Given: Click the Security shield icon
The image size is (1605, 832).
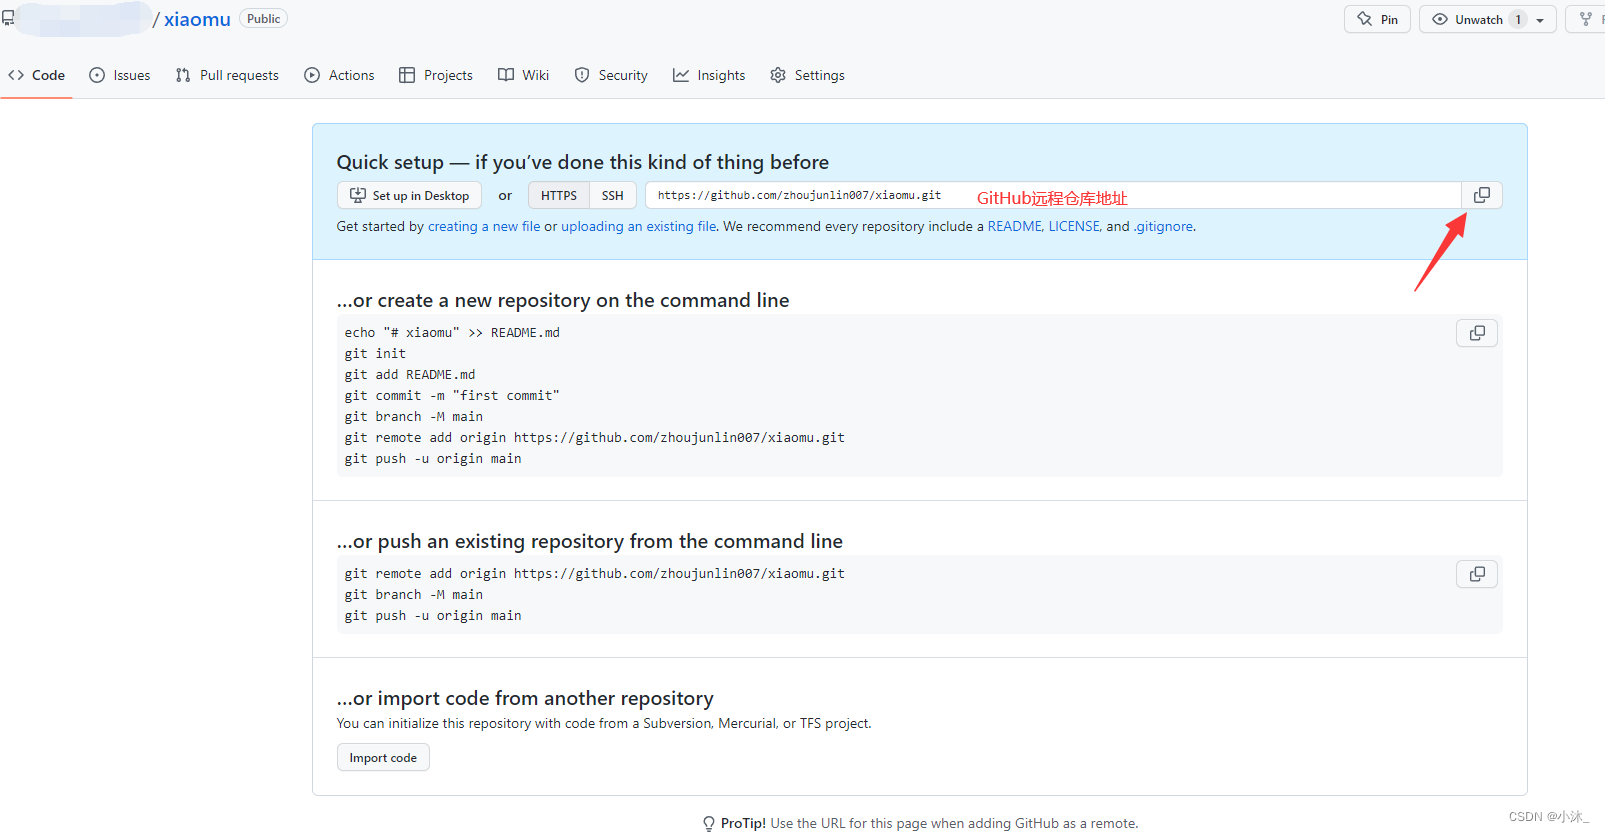Looking at the screenshot, I should 582,75.
